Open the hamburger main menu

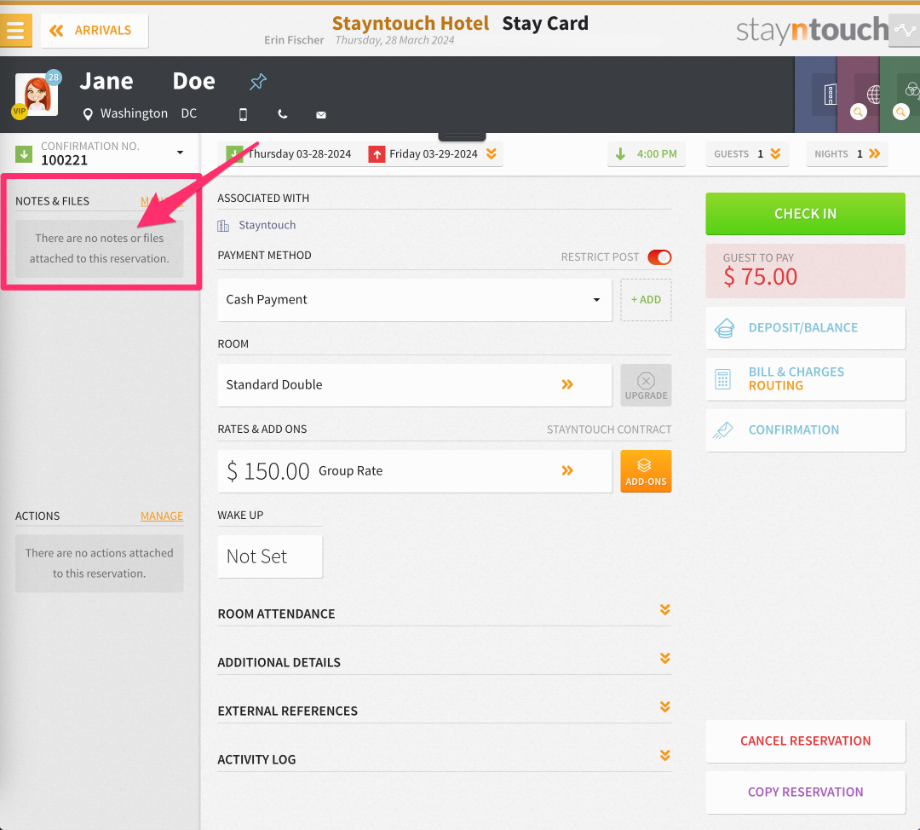coord(16,30)
